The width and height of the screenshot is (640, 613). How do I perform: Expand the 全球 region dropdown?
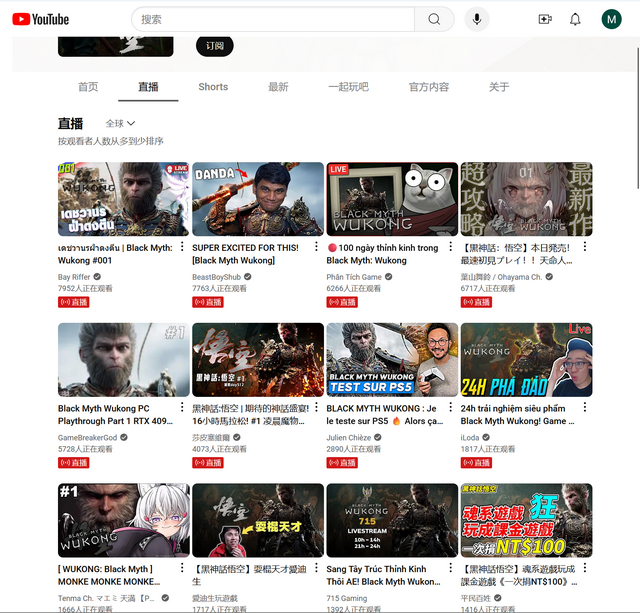[120, 123]
